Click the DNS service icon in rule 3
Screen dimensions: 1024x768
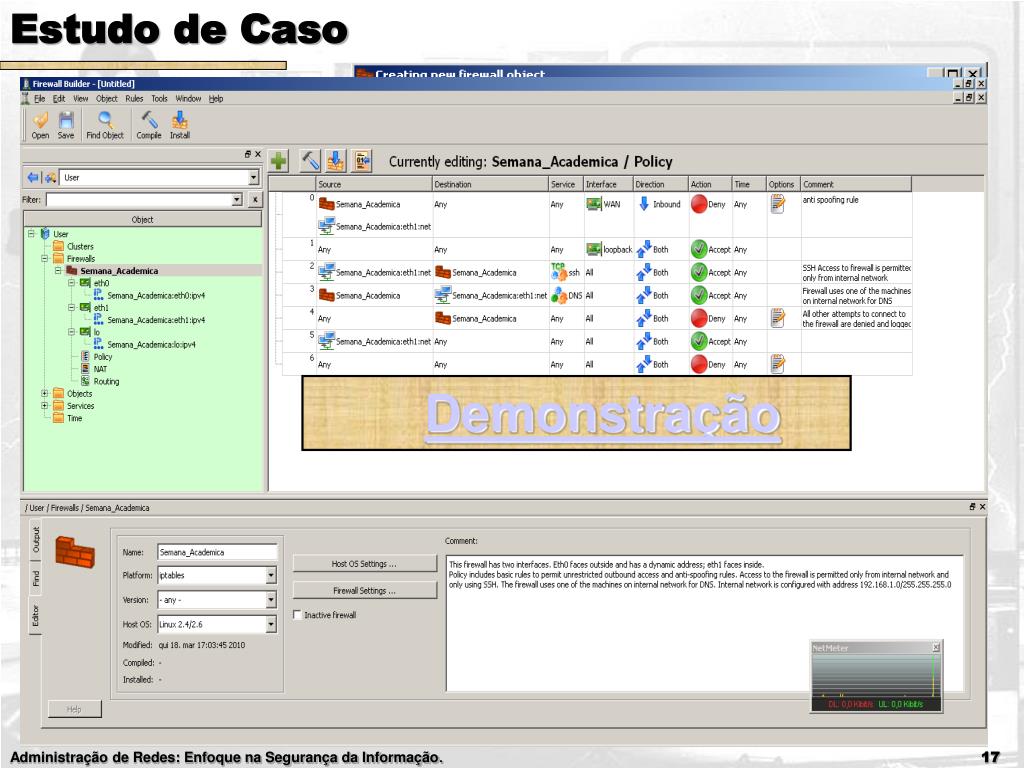(x=558, y=295)
